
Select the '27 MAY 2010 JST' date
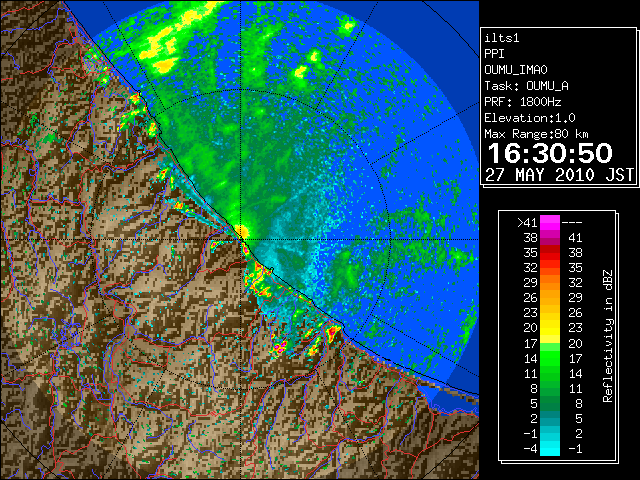click(x=560, y=175)
